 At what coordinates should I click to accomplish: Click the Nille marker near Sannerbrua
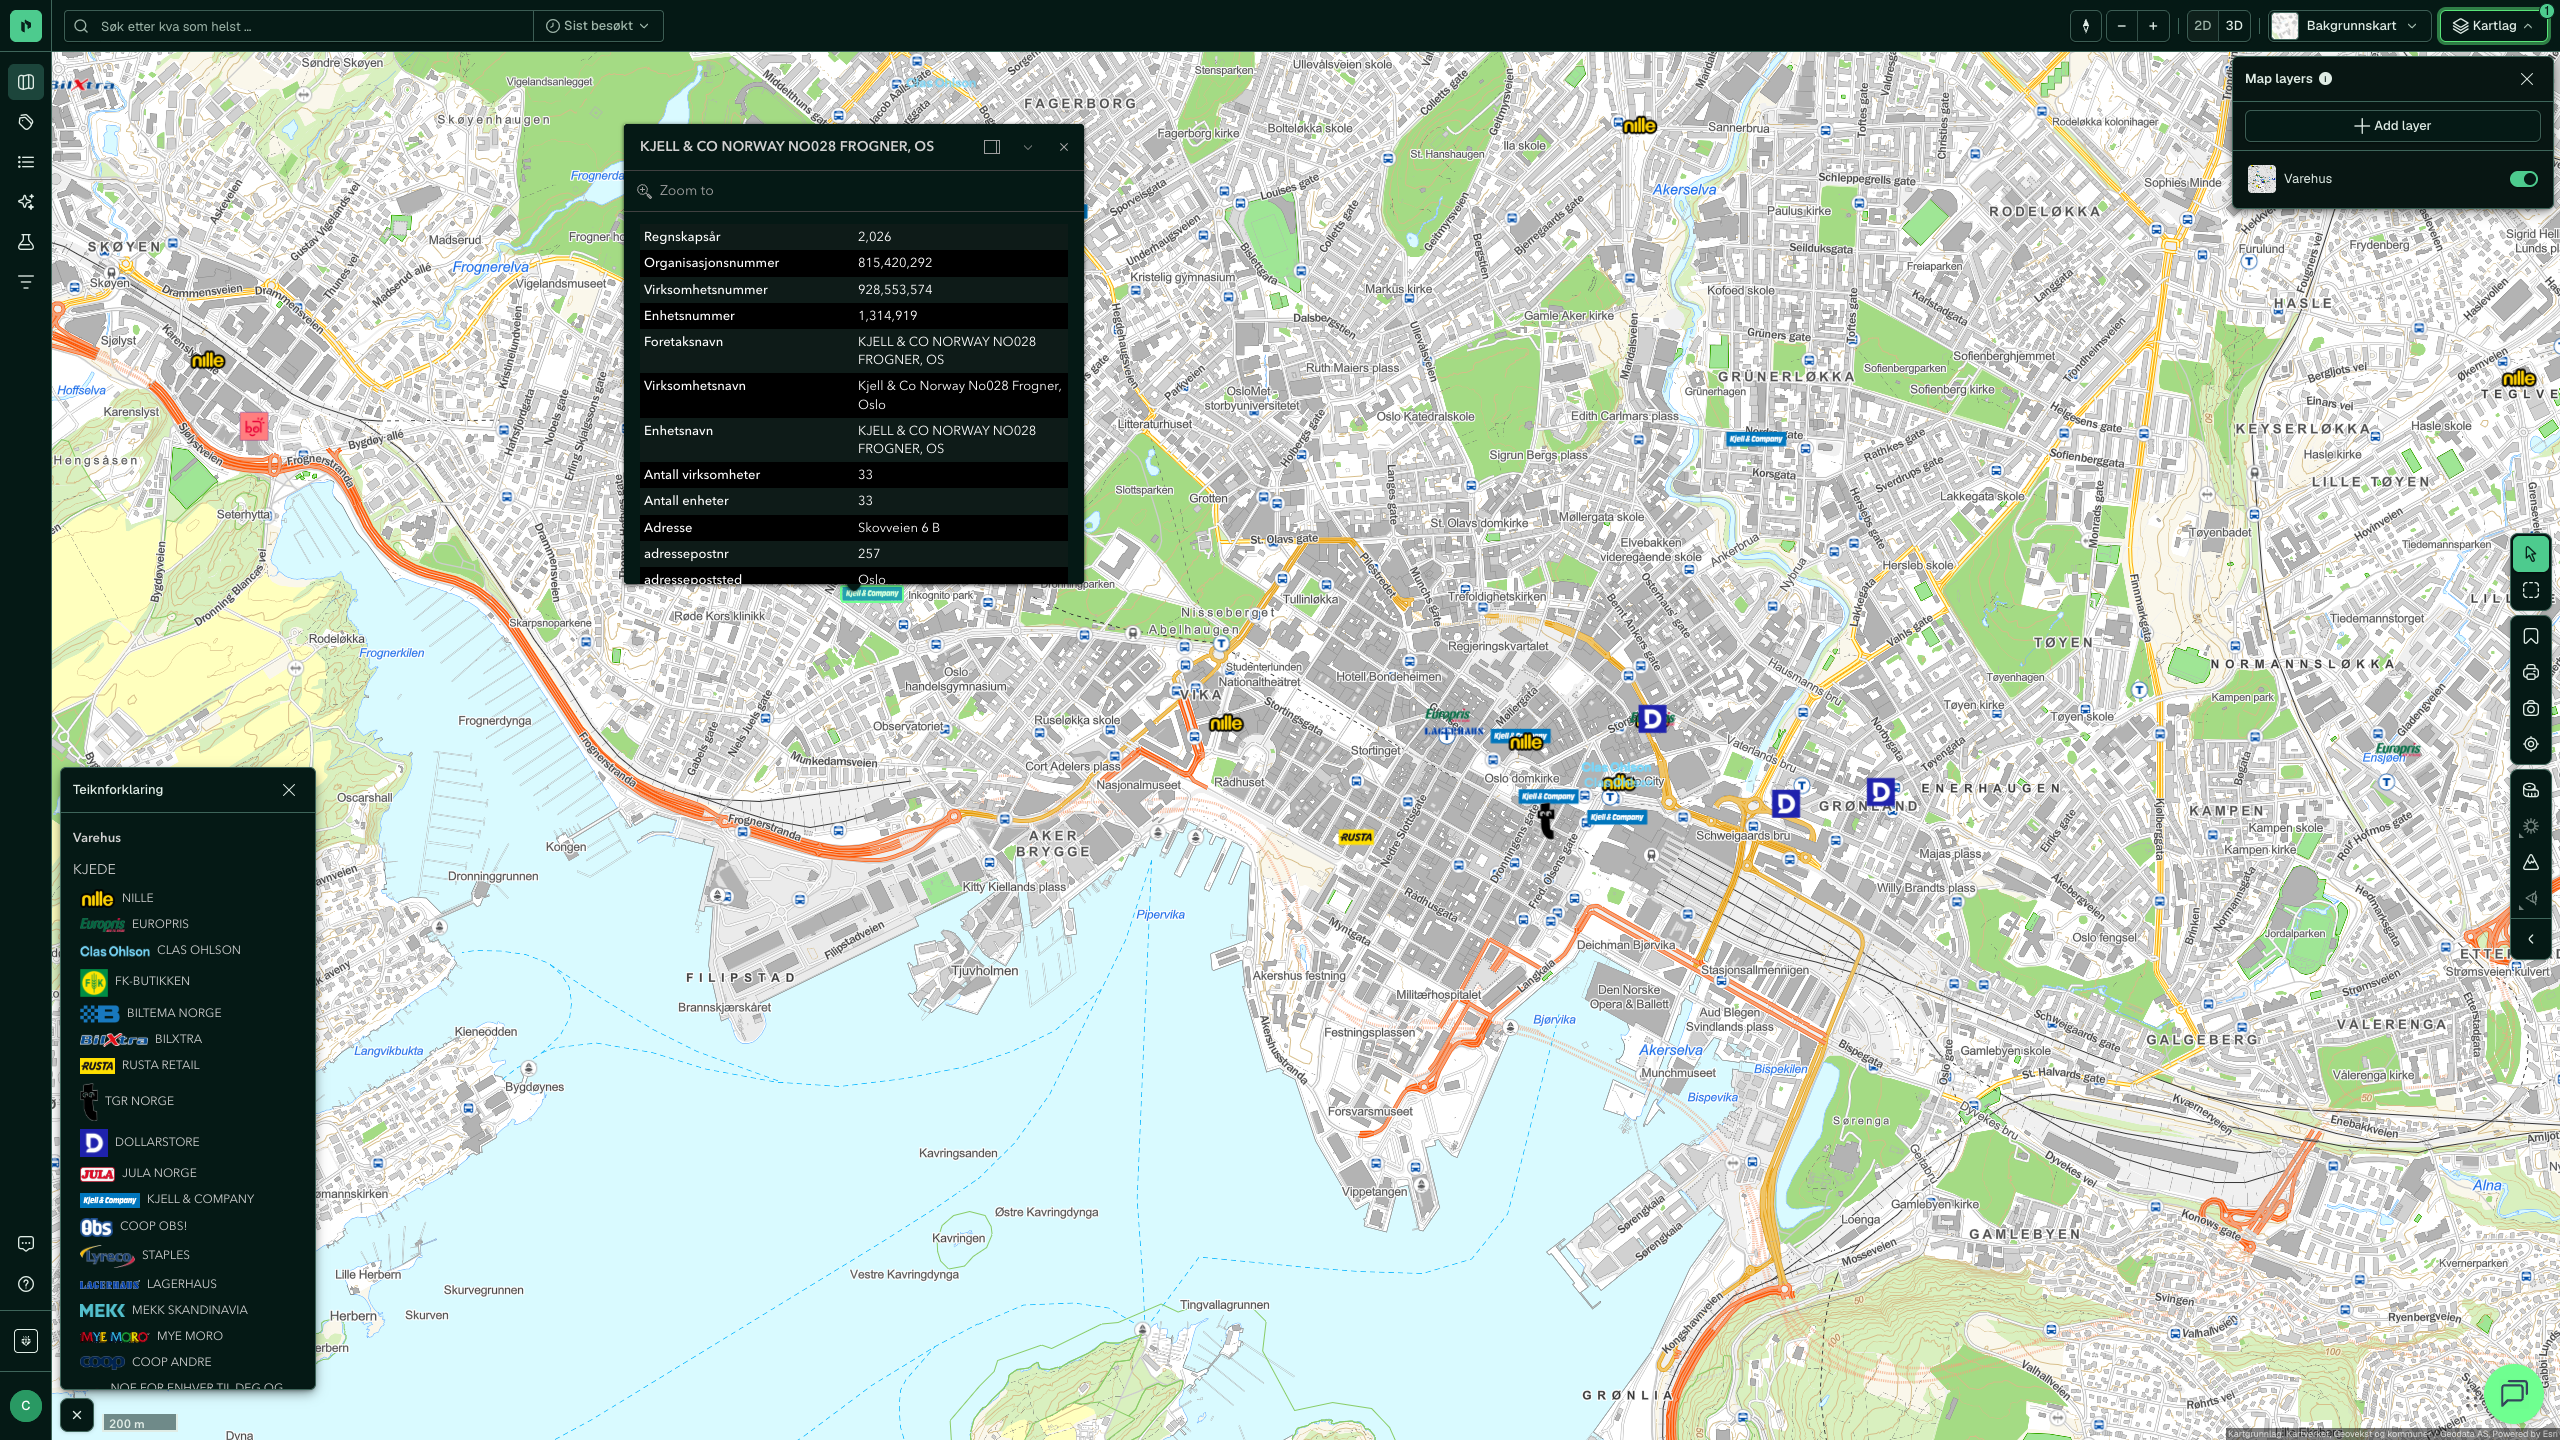pyautogui.click(x=1640, y=125)
